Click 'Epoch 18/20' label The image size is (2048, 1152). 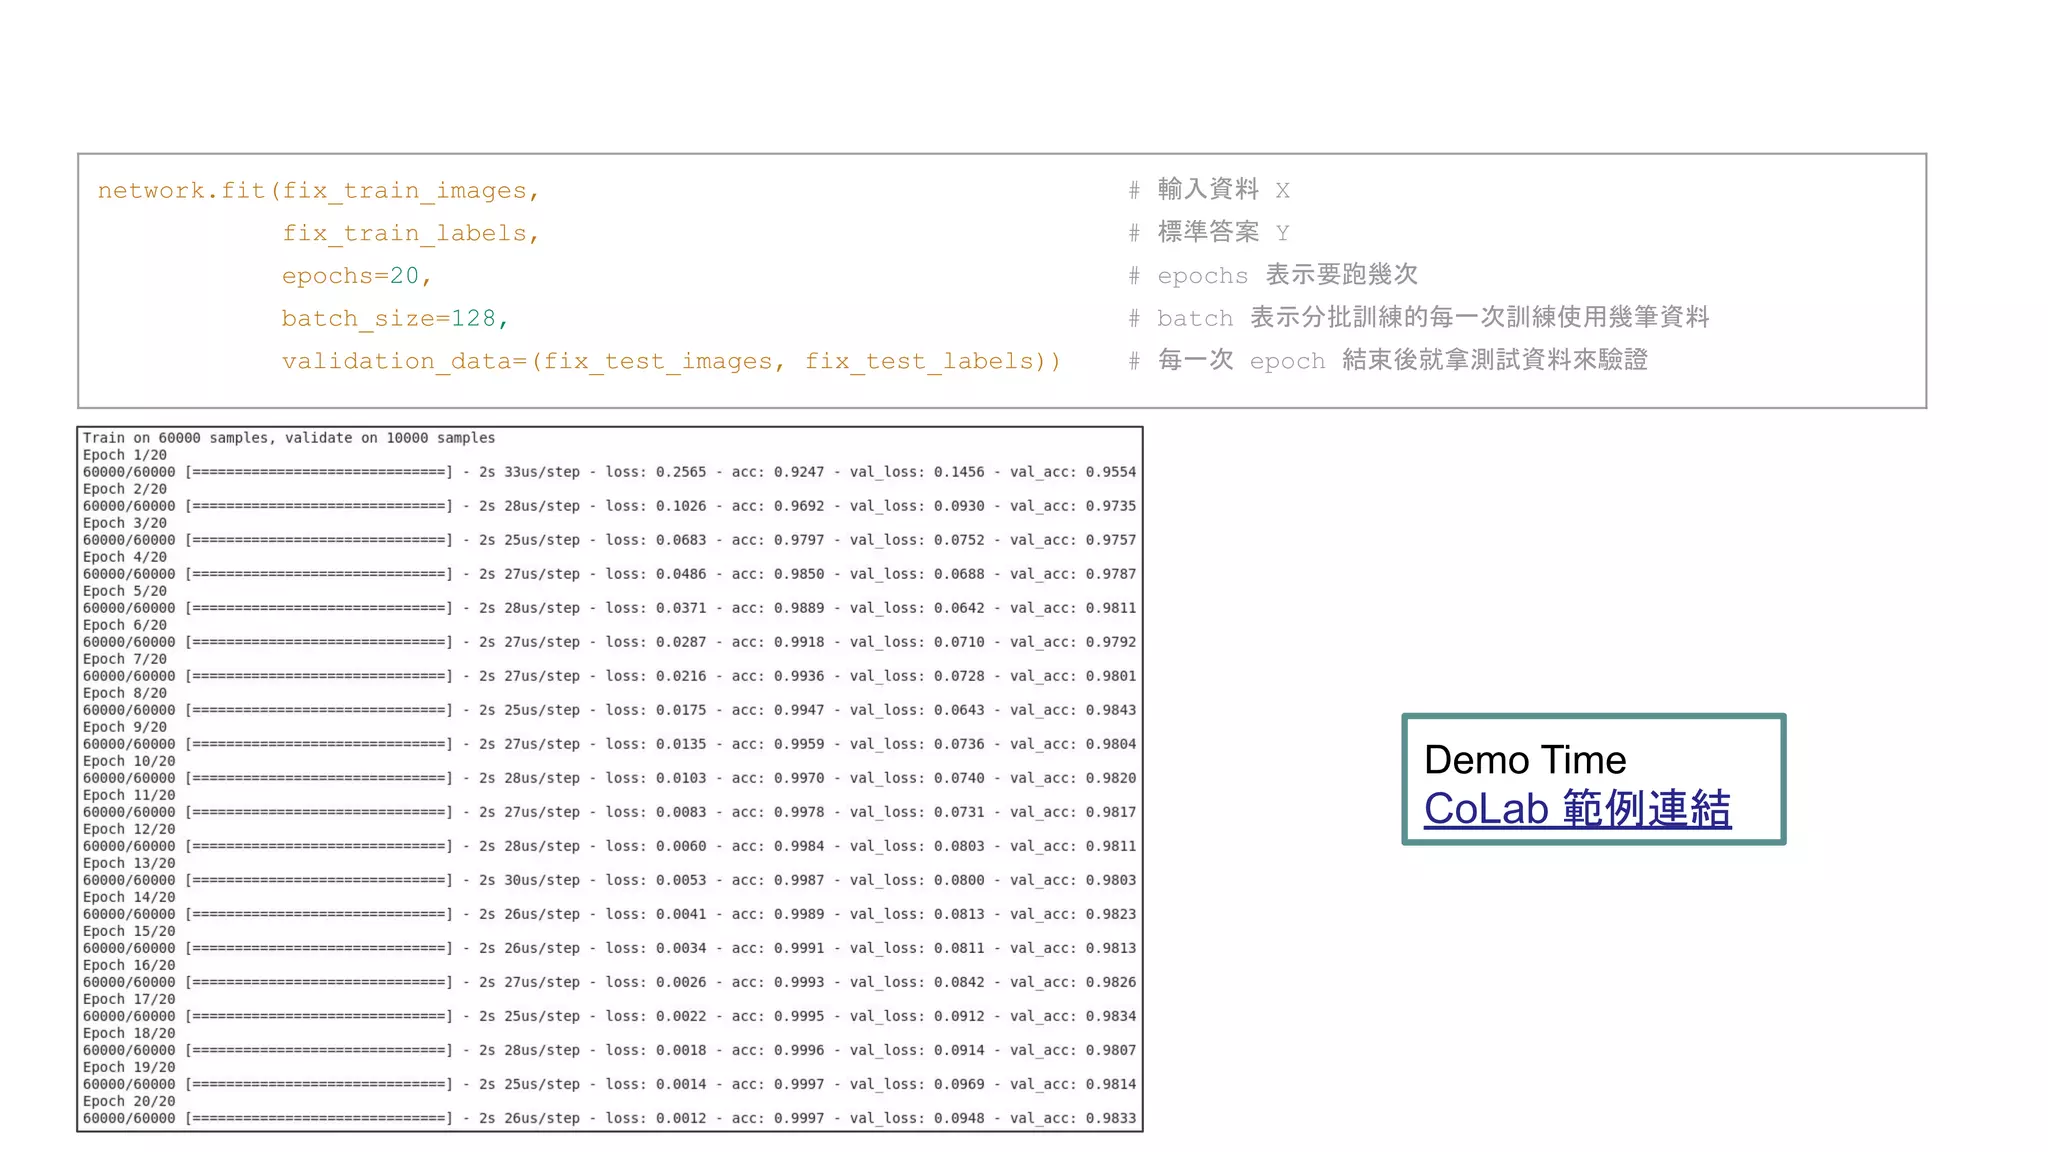(x=129, y=1033)
